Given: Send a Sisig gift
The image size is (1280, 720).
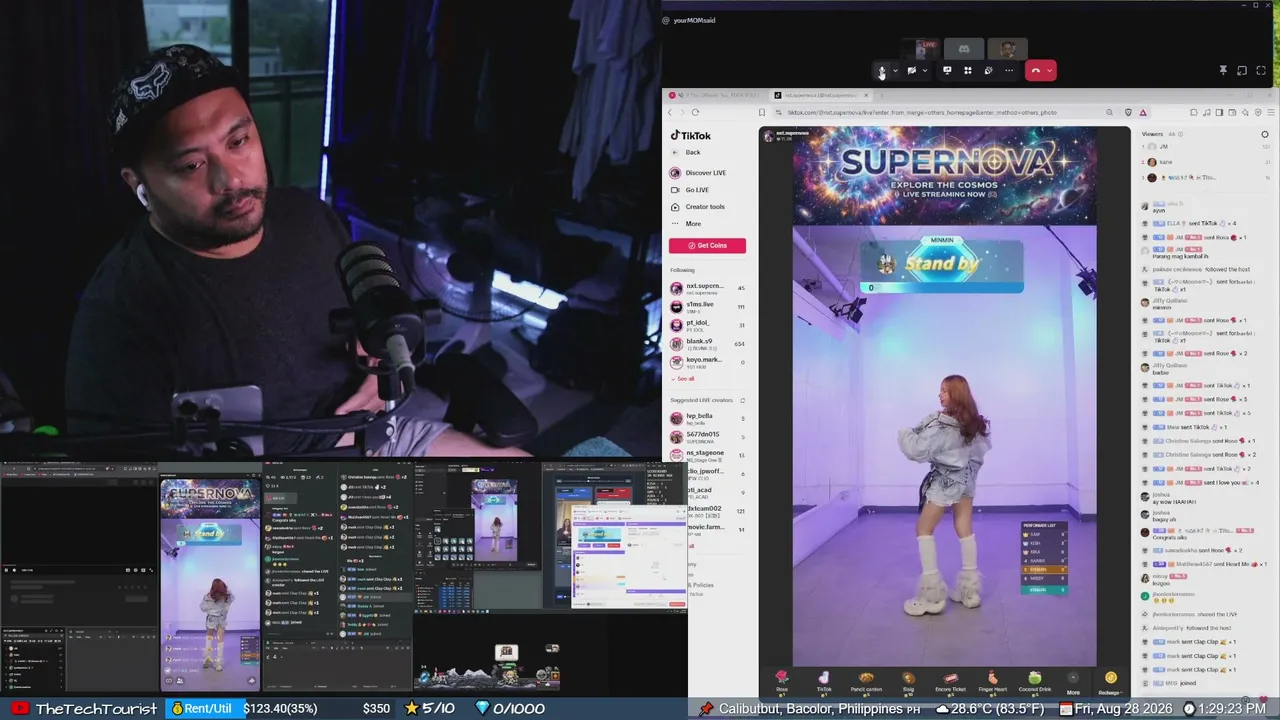Looking at the screenshot, I should pyautogui.click(x=908, y=682).
